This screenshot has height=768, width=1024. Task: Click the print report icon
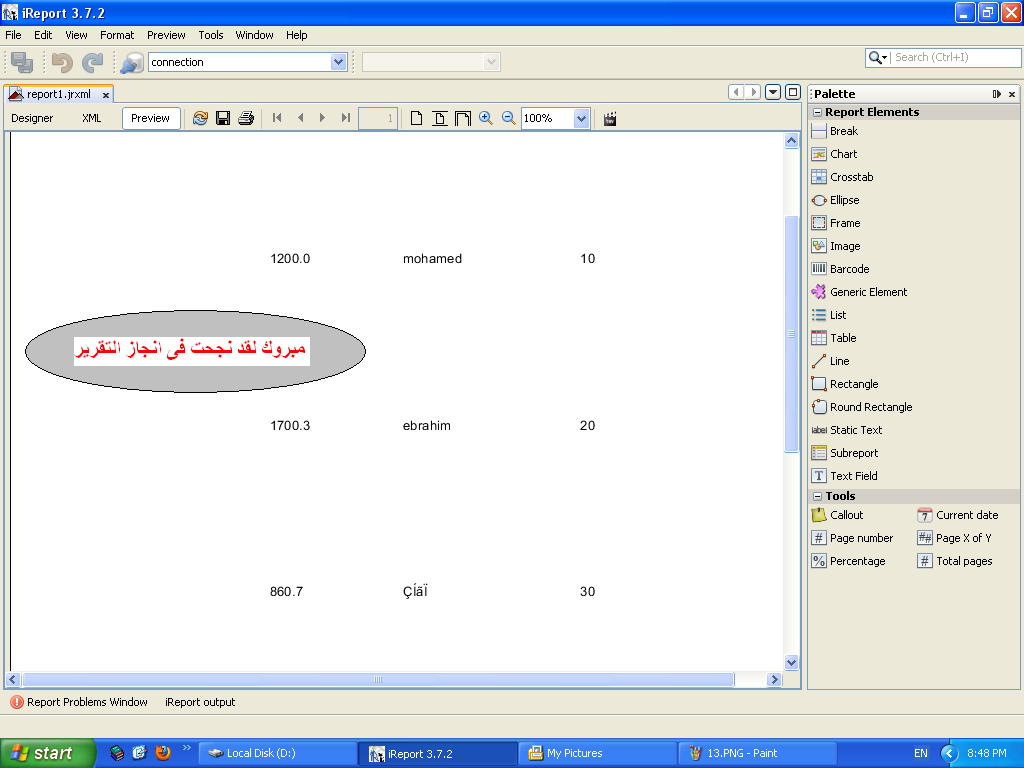pyautogui.click(x=246, y=118)
